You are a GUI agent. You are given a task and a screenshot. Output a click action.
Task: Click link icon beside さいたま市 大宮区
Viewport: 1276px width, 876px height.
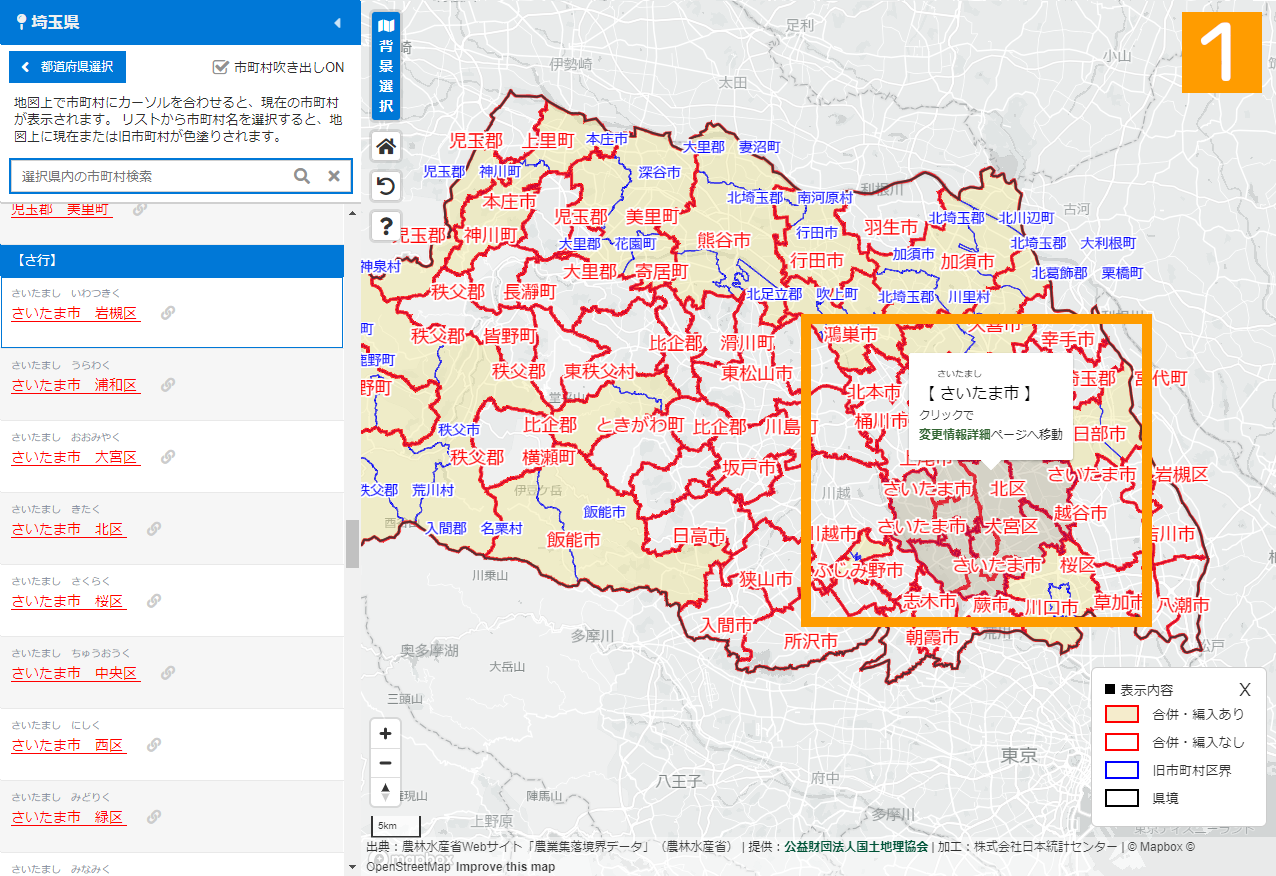point(168,457)
